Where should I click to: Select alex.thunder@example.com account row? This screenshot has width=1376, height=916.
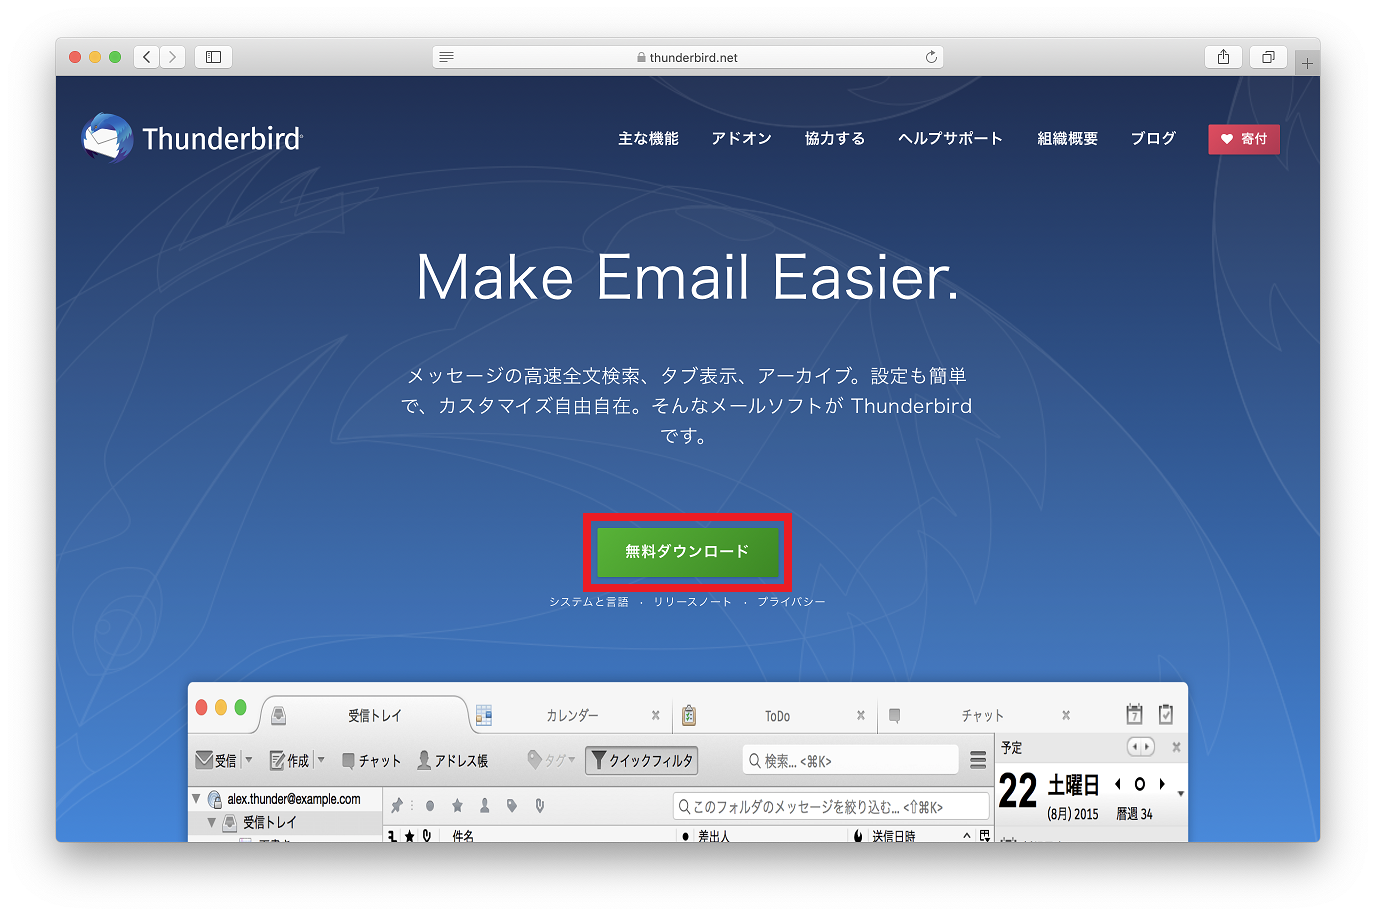point(285,799)
